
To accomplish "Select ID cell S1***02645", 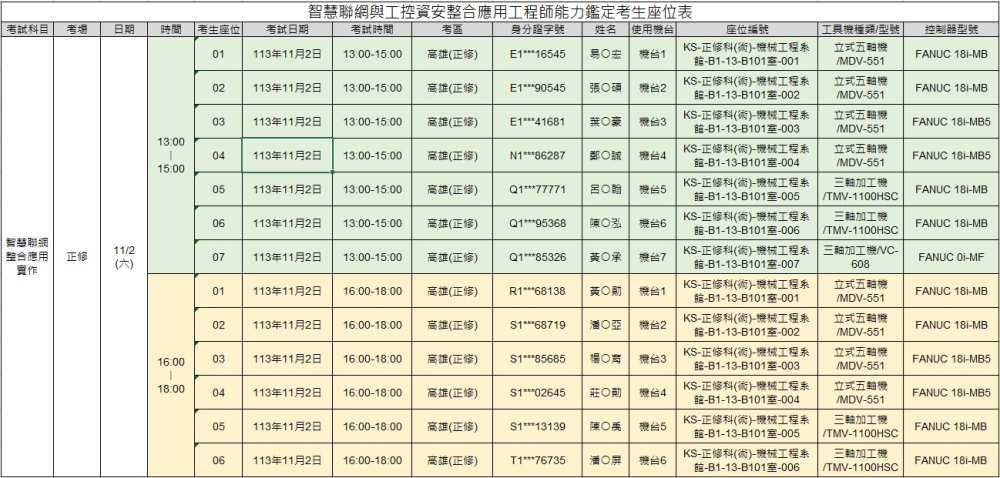I will tap(538, 392).
